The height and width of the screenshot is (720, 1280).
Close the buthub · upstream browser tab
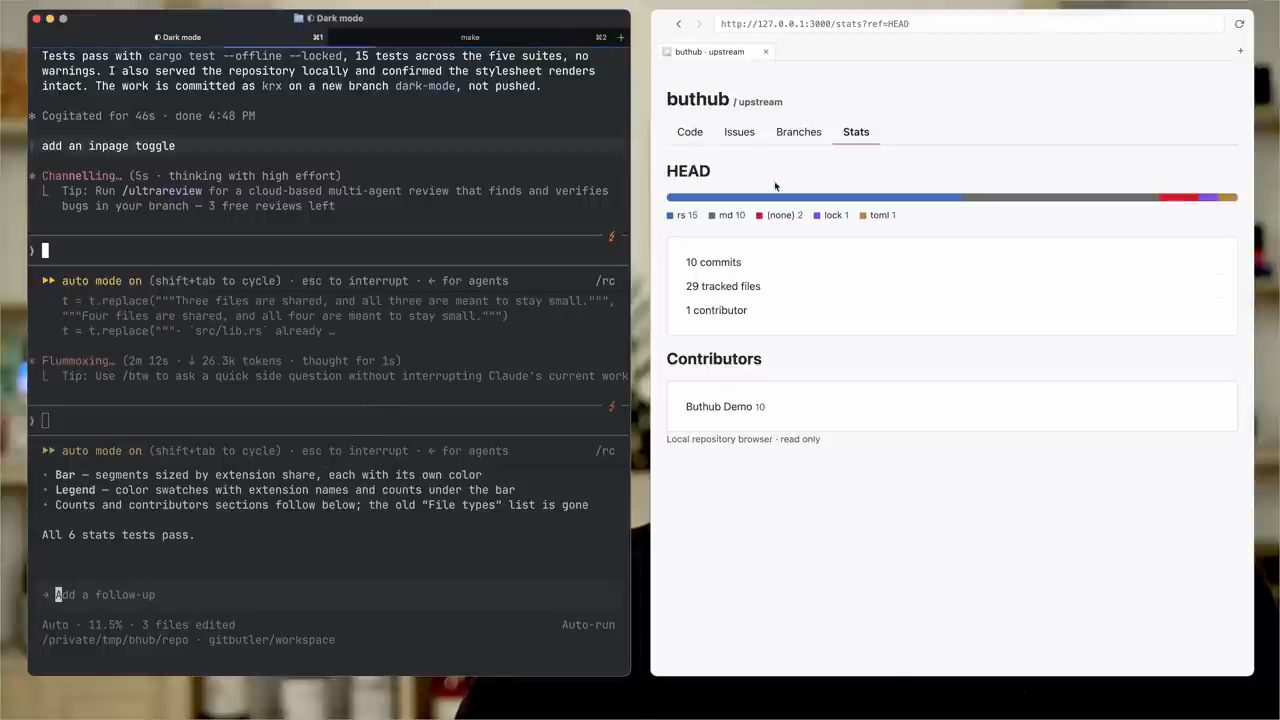[x=766, y=52]
